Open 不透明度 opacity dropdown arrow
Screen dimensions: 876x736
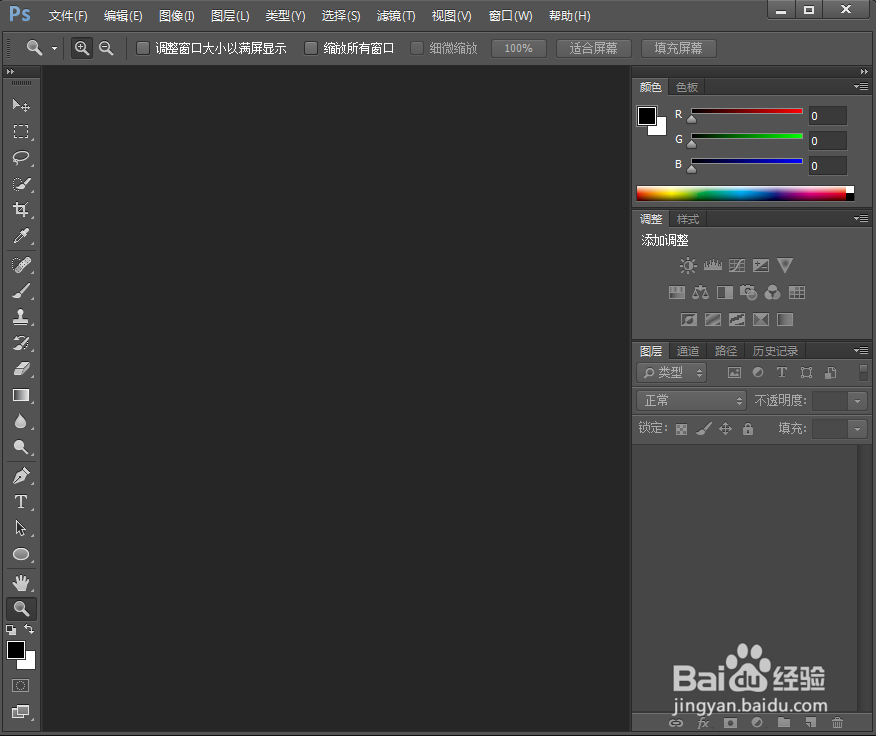[x=858, y=401]
